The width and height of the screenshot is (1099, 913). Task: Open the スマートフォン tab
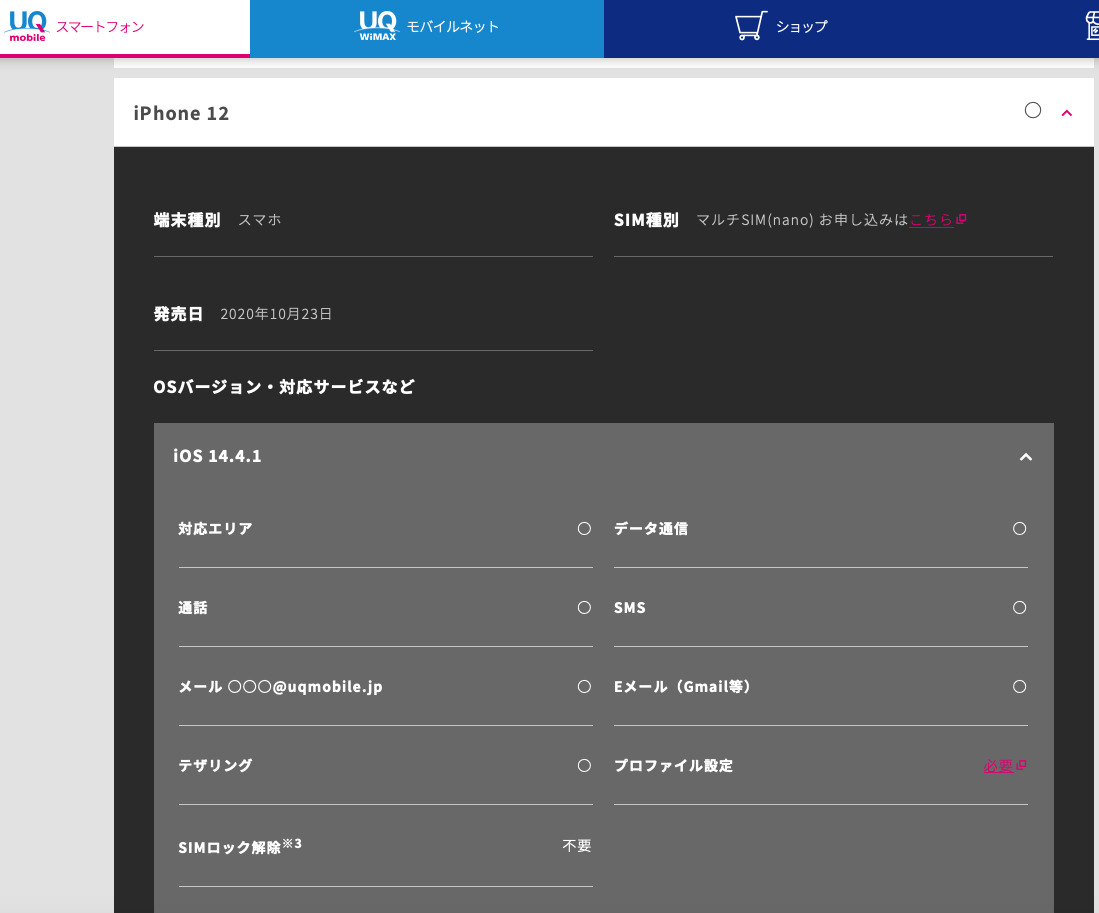coord(100,27)
